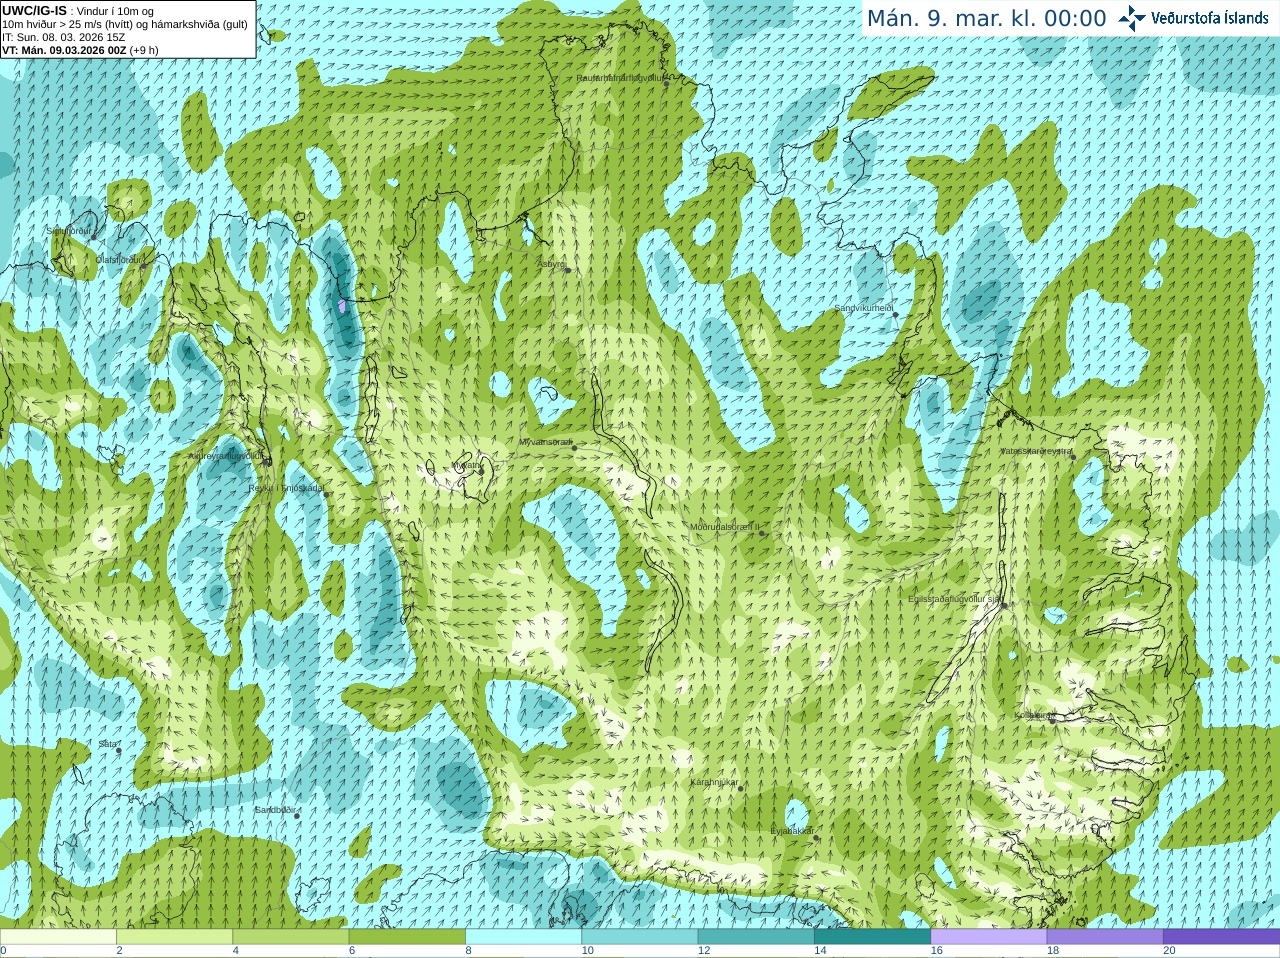Click the 6–8 m/s dark green legend swatch
The width and height of the screenshot is (1280, 958).
click(407, 937)
